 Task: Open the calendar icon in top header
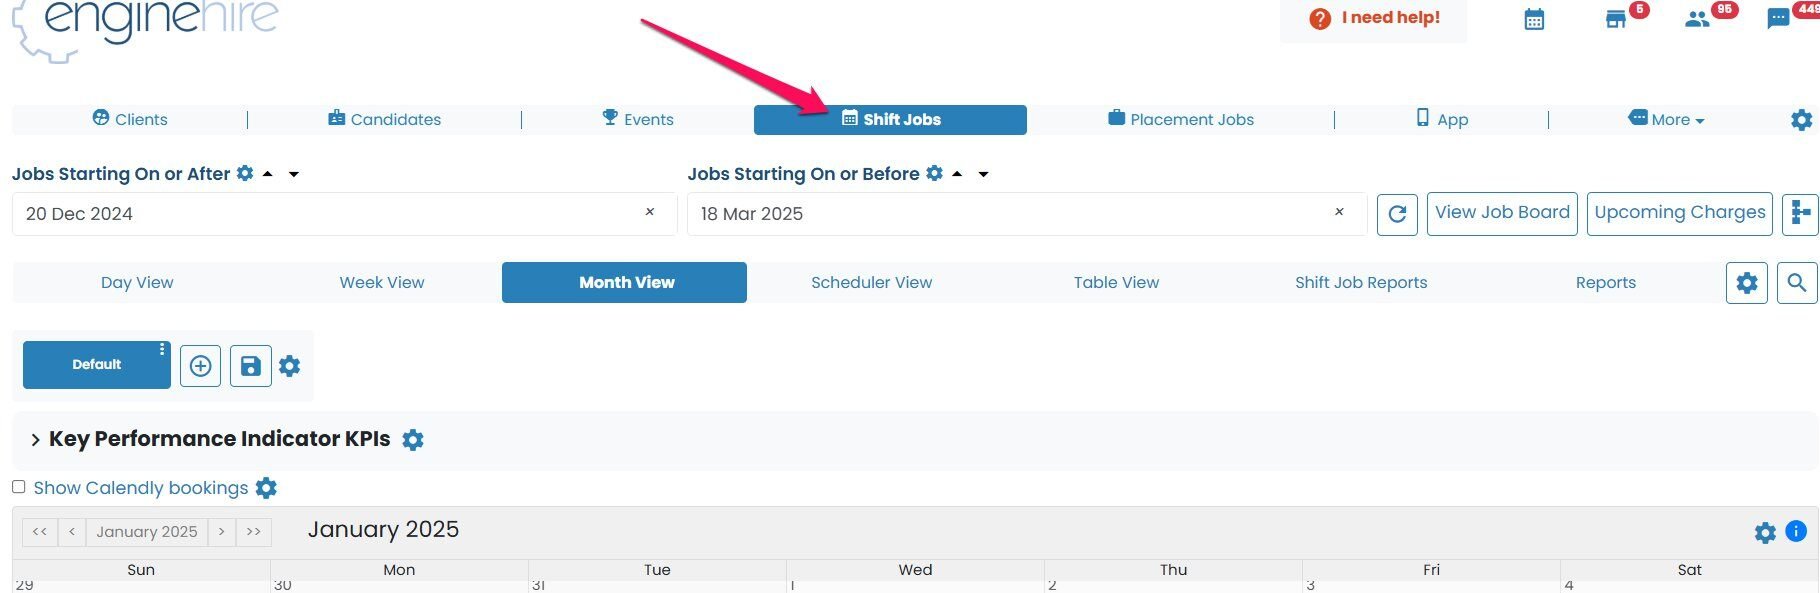coord(1534,20)
